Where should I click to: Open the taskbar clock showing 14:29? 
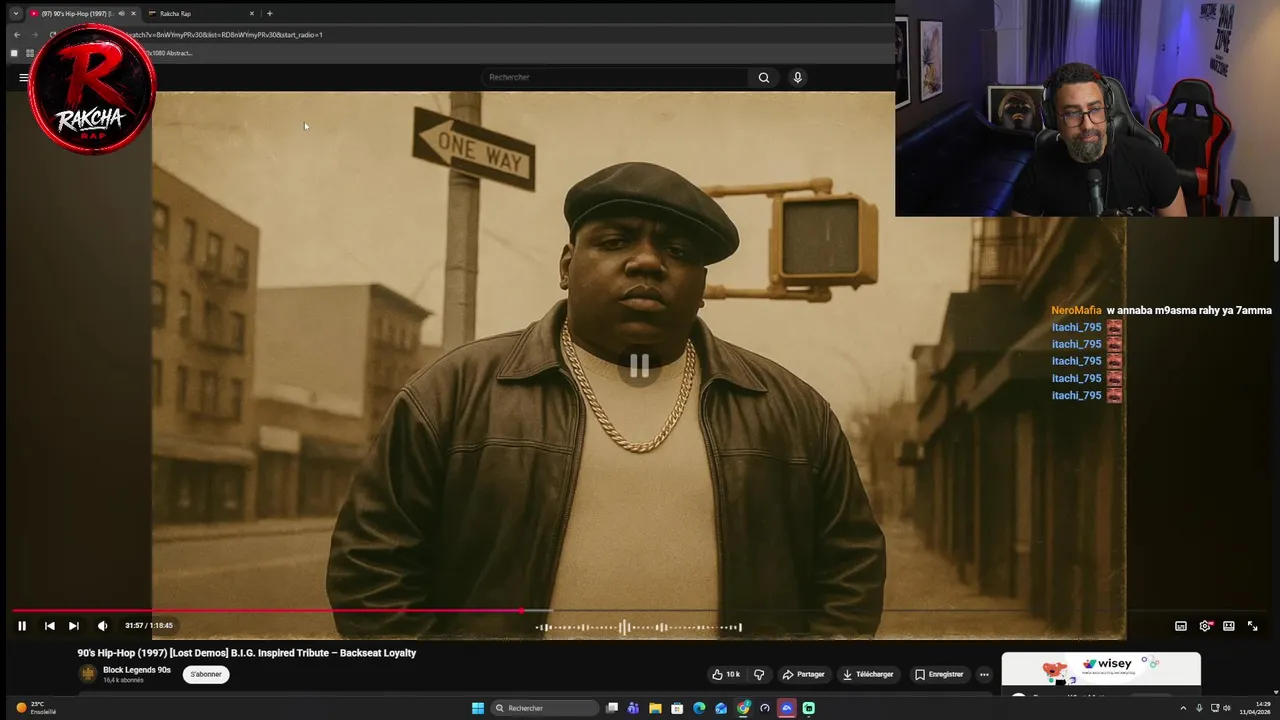pos(1254,708)
